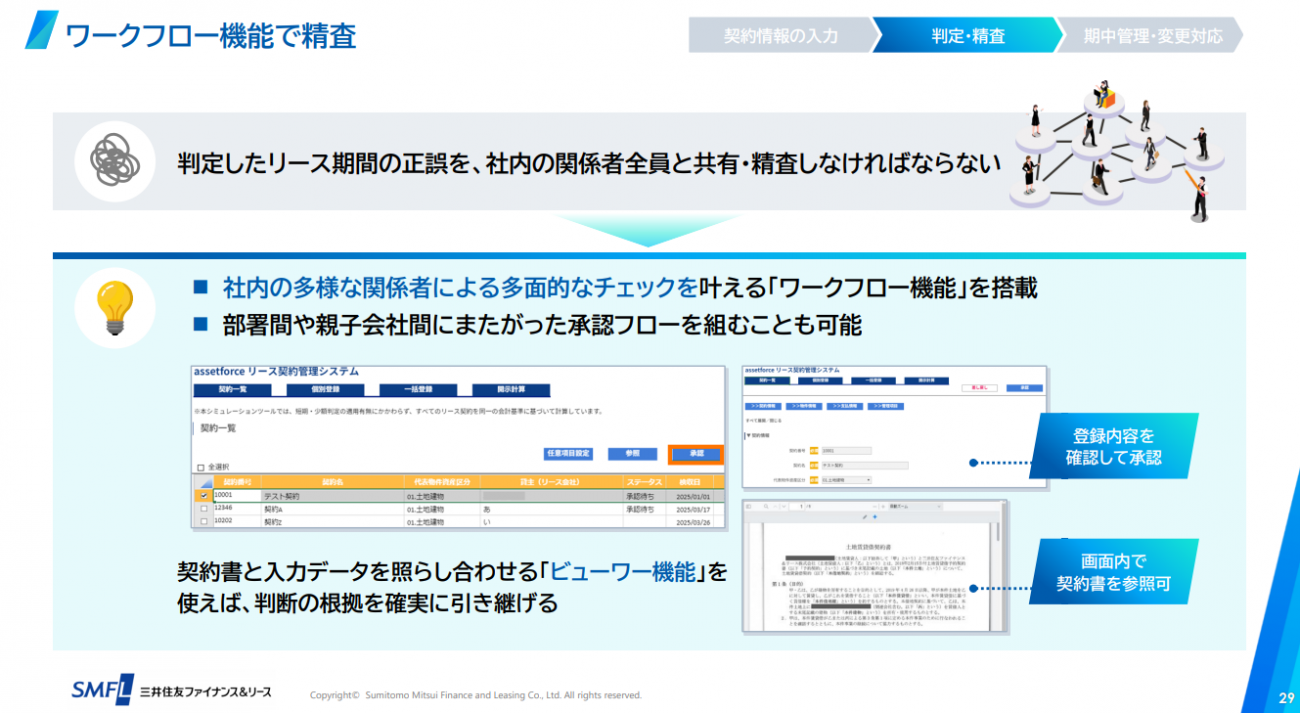Check the 全選択 select-all checkbox
The height and width of the screenshot is (713, 1300).
coord(201,467)
